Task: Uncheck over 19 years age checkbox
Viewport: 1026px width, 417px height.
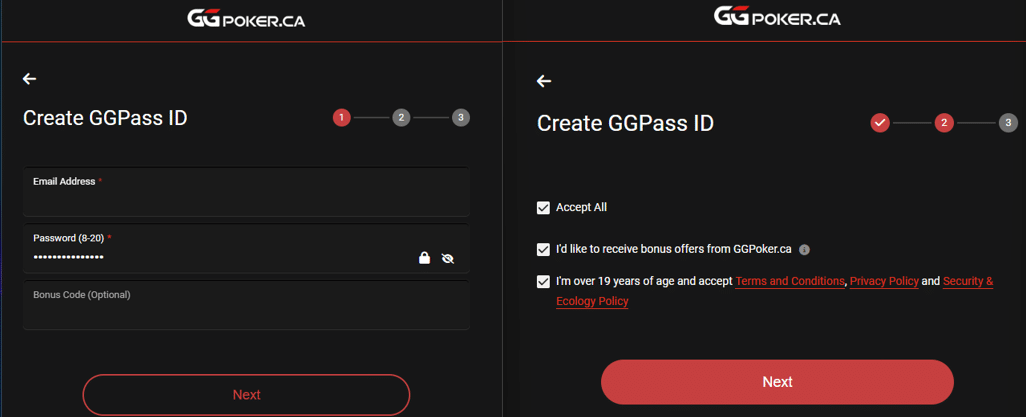Action: coord(543,282)
